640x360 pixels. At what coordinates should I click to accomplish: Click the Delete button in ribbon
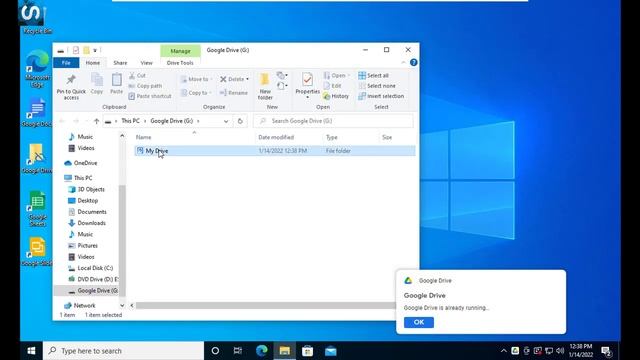coord(234,79)
